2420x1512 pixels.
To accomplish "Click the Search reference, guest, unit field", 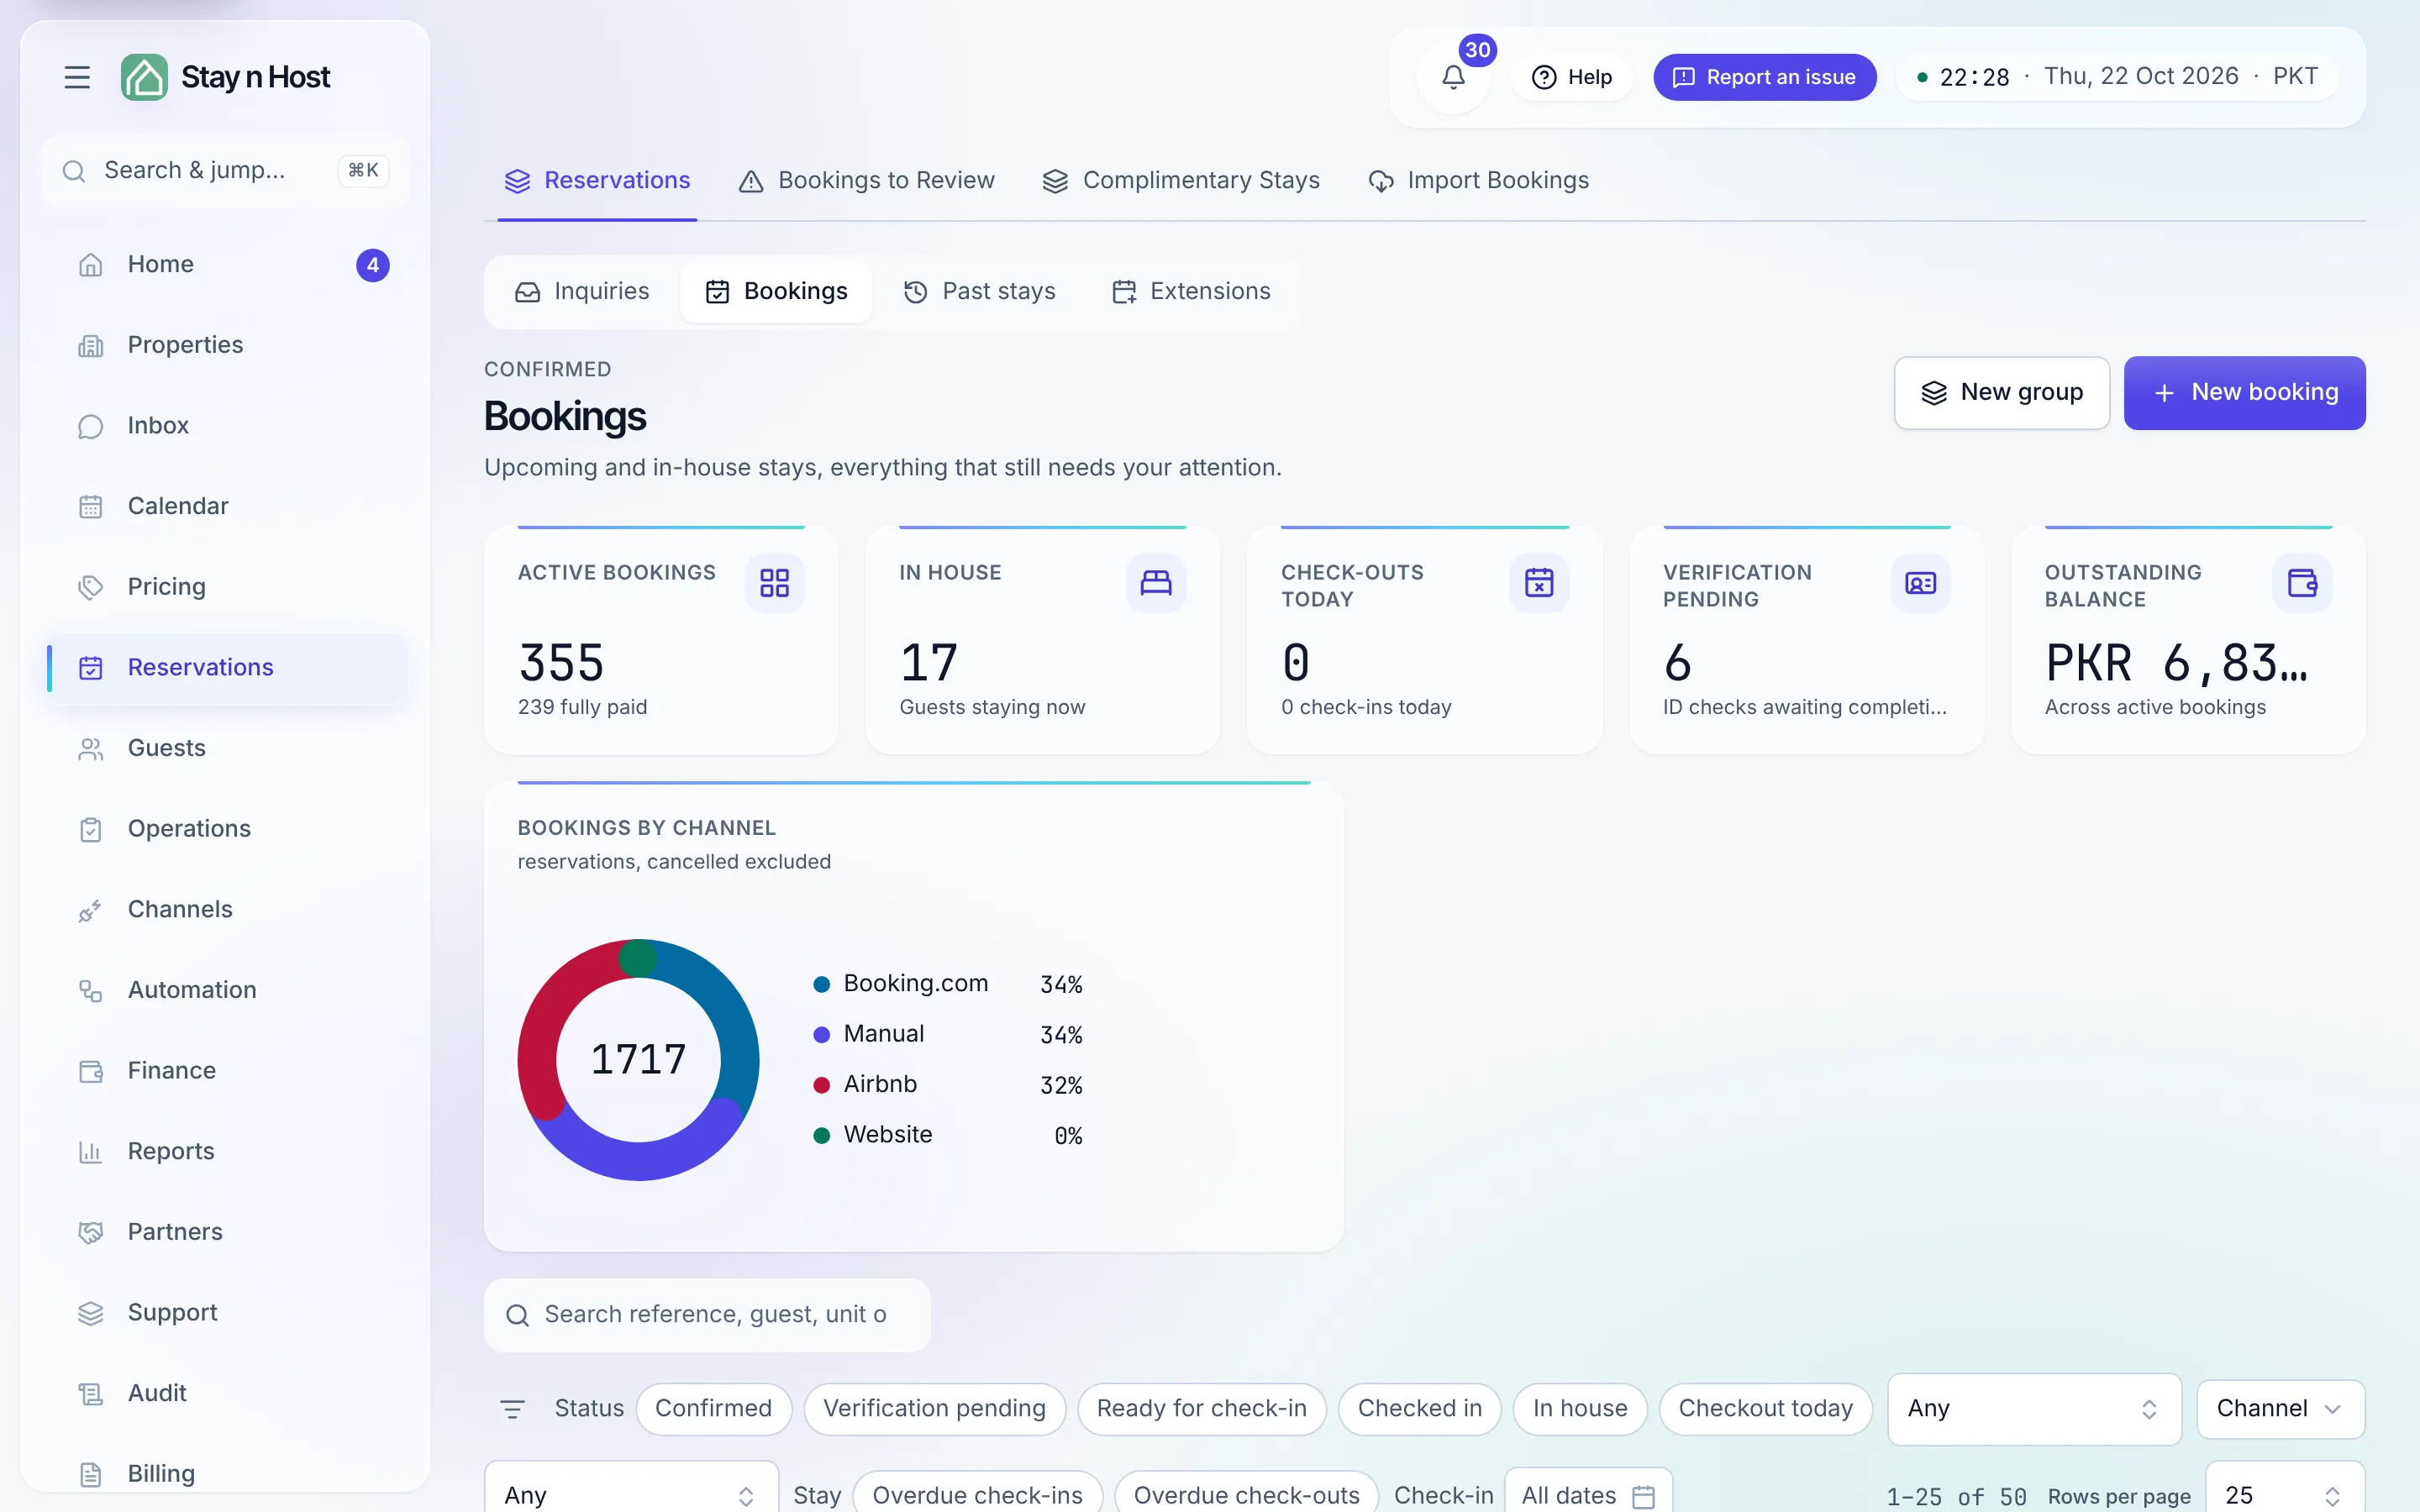I will pos(707,1315).
